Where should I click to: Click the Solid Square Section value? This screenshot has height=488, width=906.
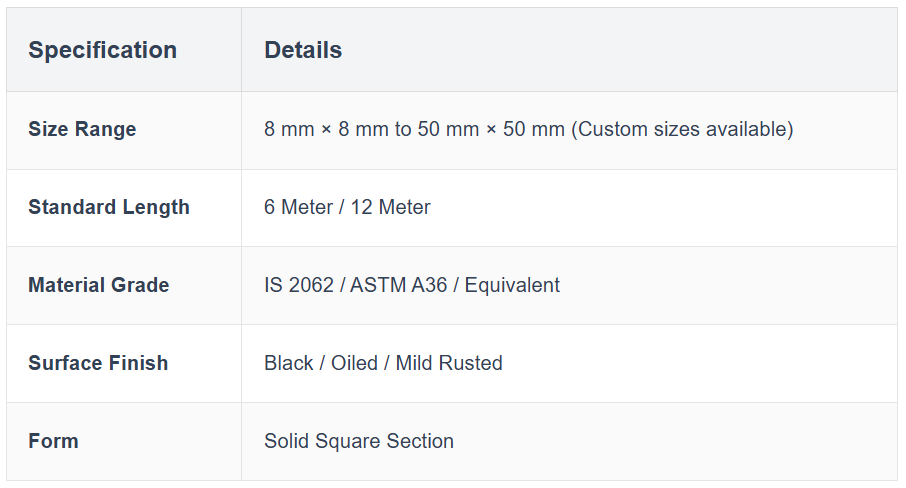click(x=359, y=441)
